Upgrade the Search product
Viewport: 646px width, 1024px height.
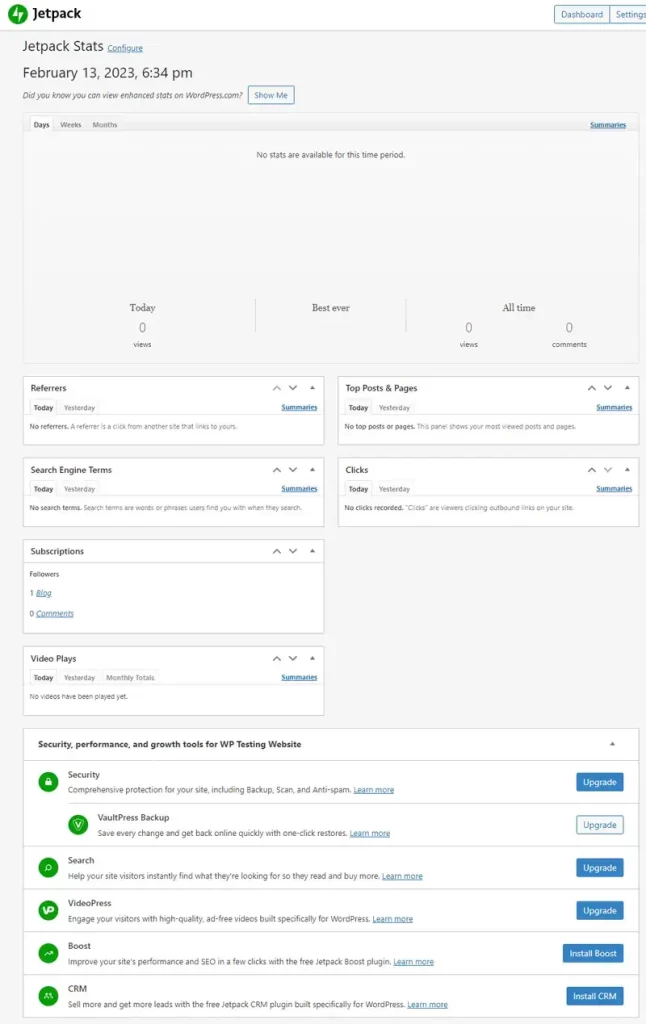pyautogui.click(x=600, y=868)
